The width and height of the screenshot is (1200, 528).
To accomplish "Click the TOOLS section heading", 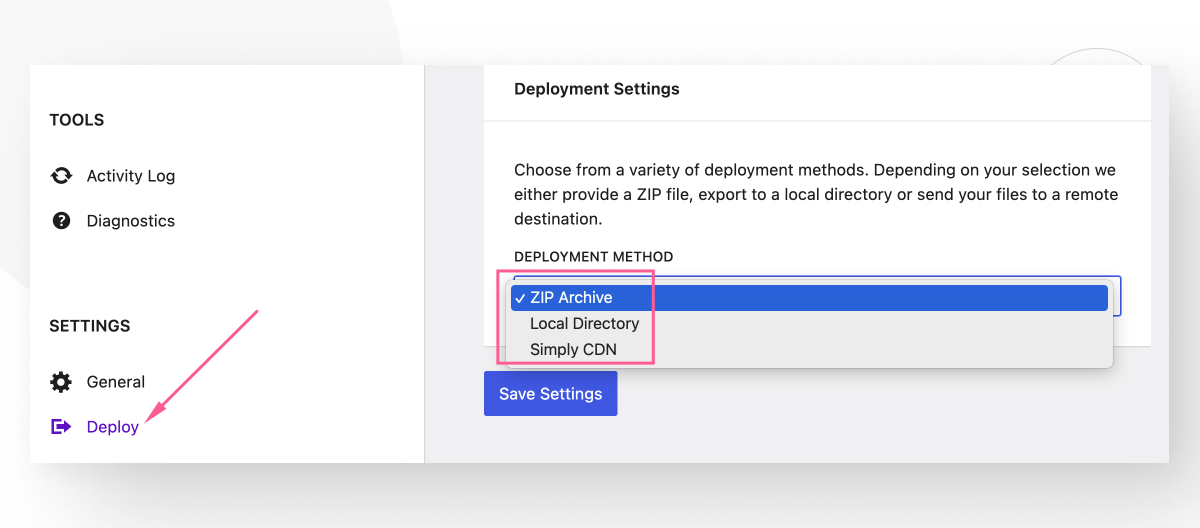I will 77,120.
